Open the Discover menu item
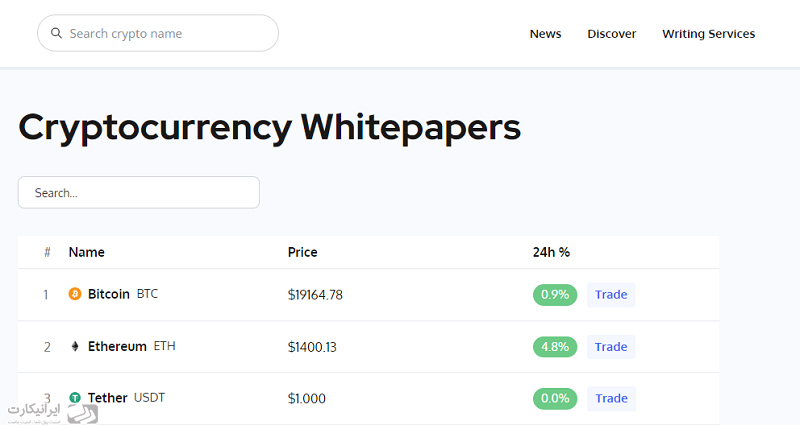The height and width of the screenshot is (425, 800). click(x=612, y=34)
